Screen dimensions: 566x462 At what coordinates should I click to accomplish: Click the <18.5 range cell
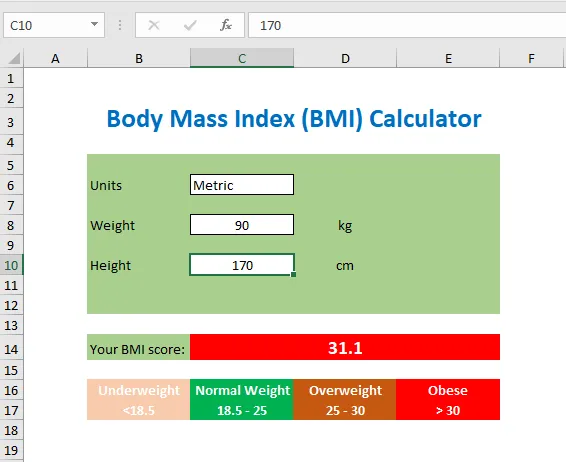139,410
